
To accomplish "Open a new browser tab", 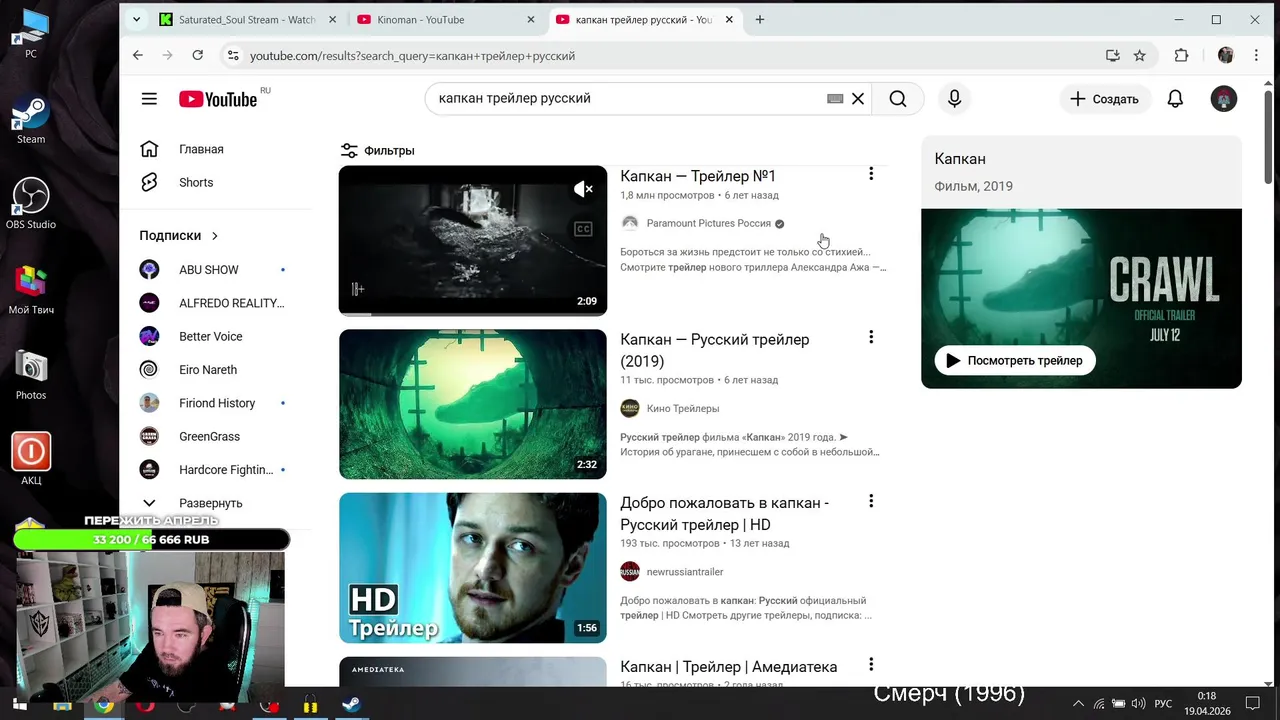I will 760,19.
